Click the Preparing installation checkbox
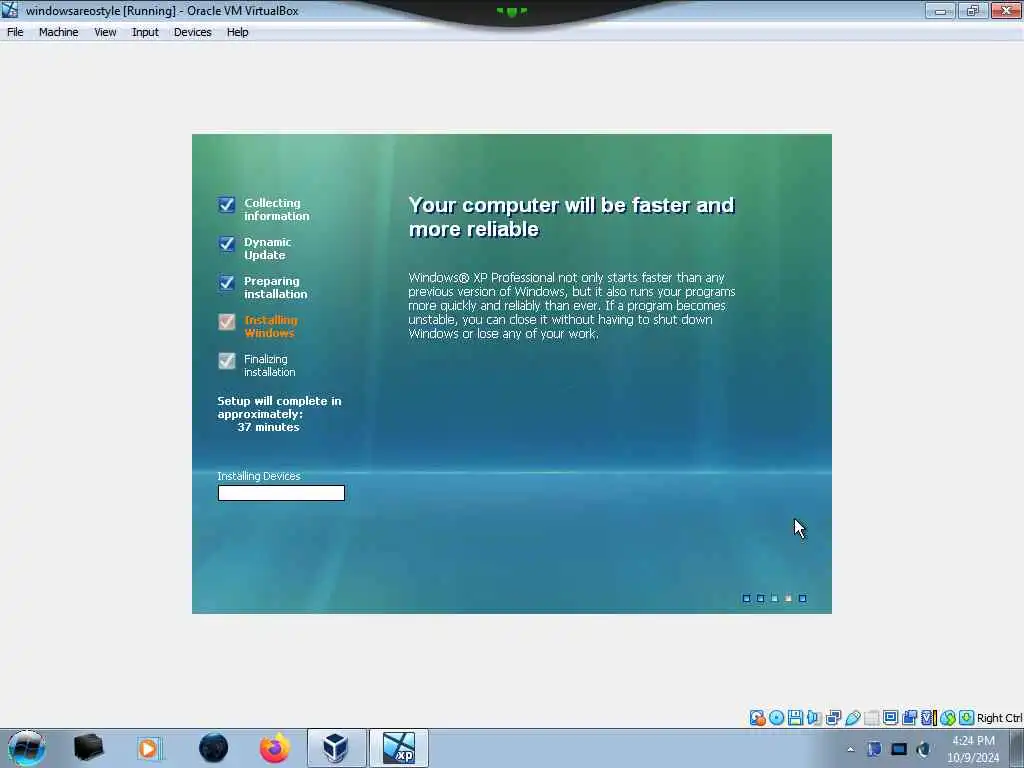The image size is (1024, 768). click(x=227, y=283)
